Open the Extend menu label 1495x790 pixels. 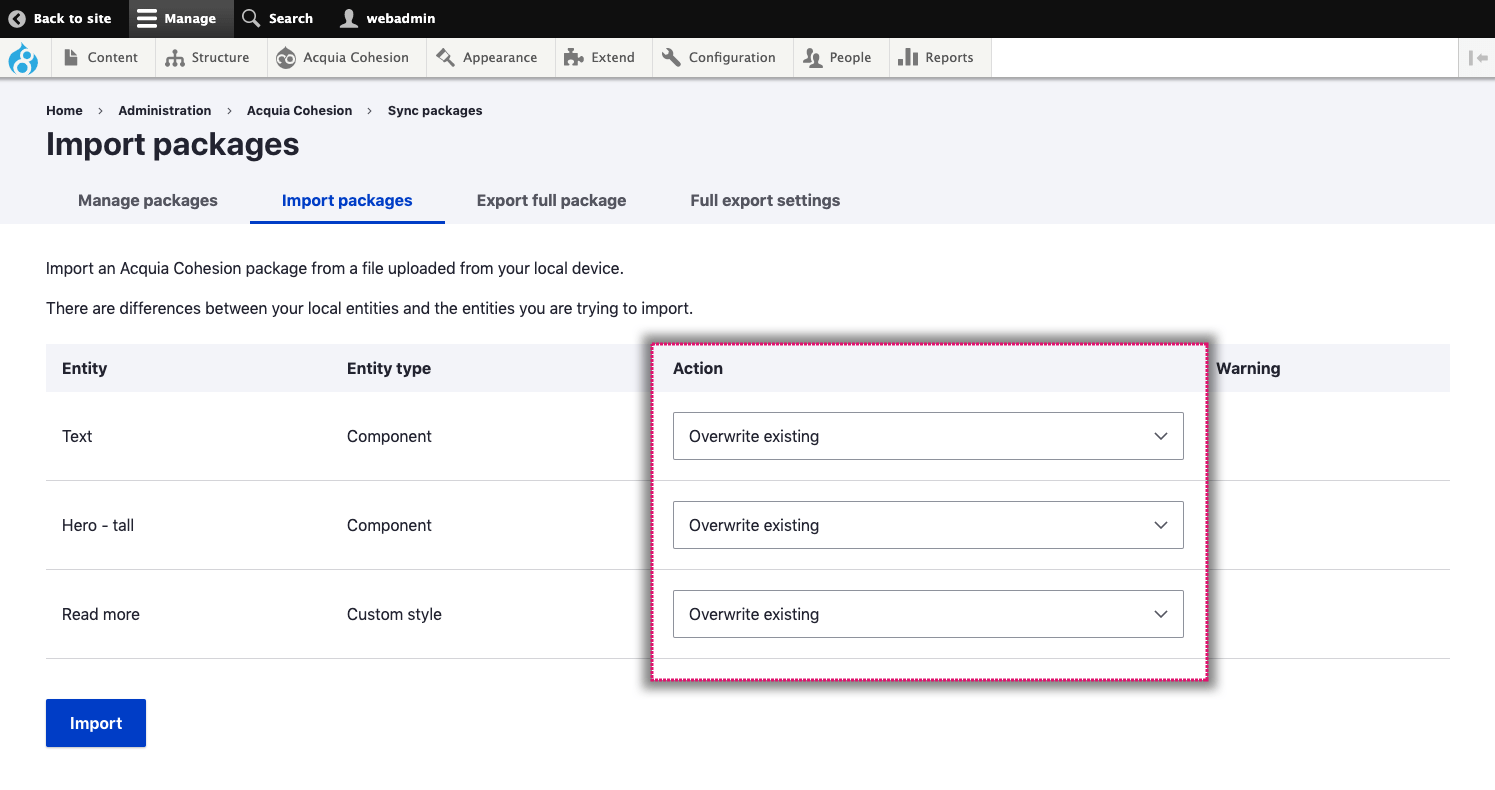click(x=613, y=58)
